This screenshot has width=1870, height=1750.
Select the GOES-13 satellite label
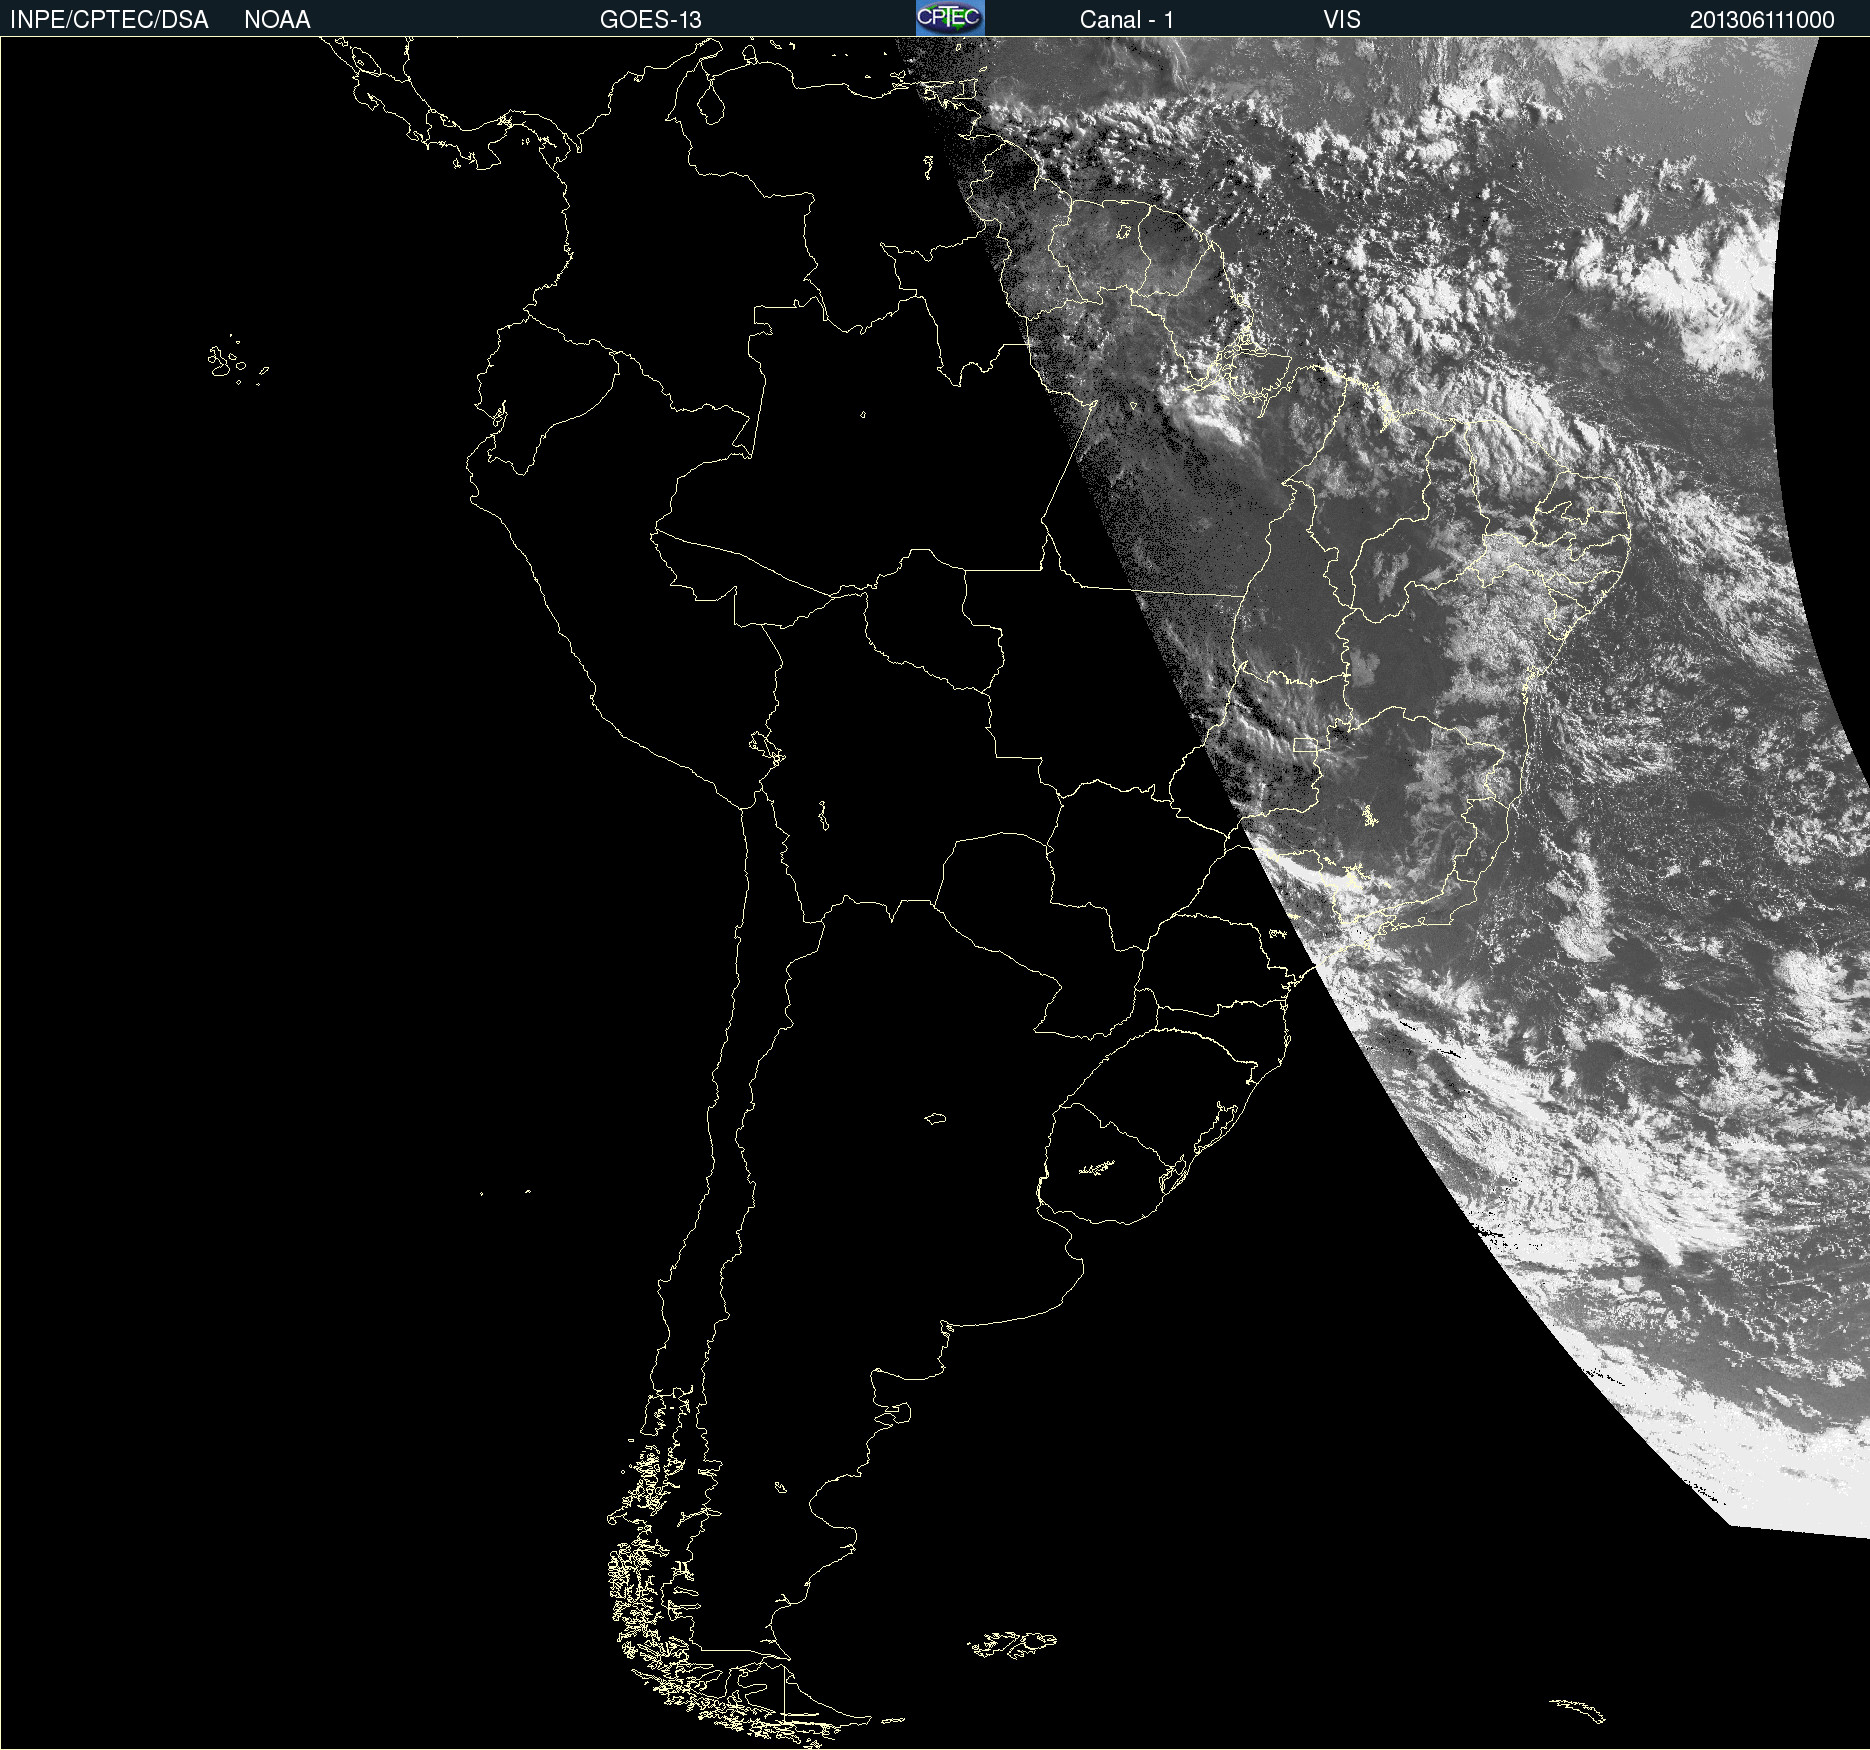click(x=650, y=20)
